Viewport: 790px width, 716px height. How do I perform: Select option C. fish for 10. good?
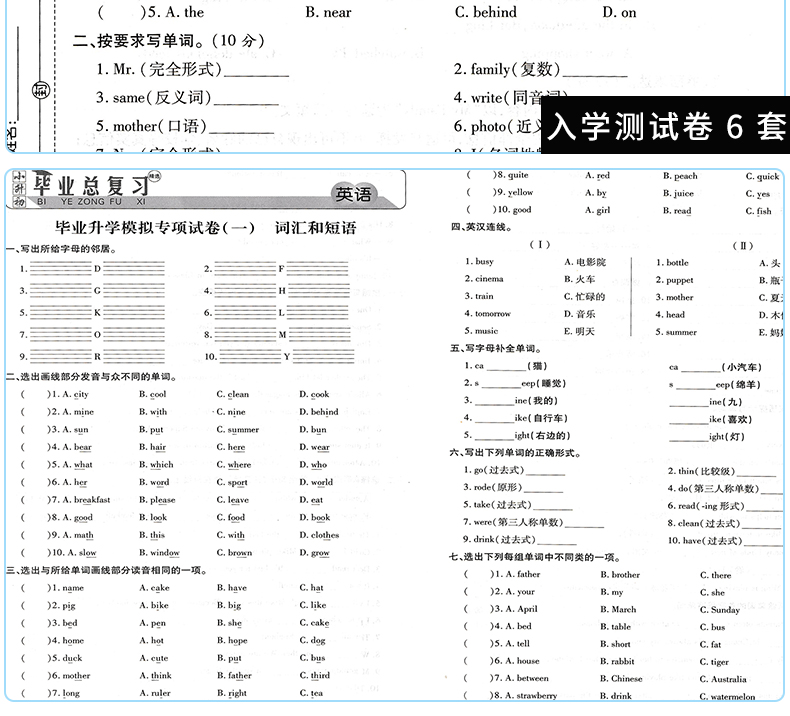(x=758, y=211)
